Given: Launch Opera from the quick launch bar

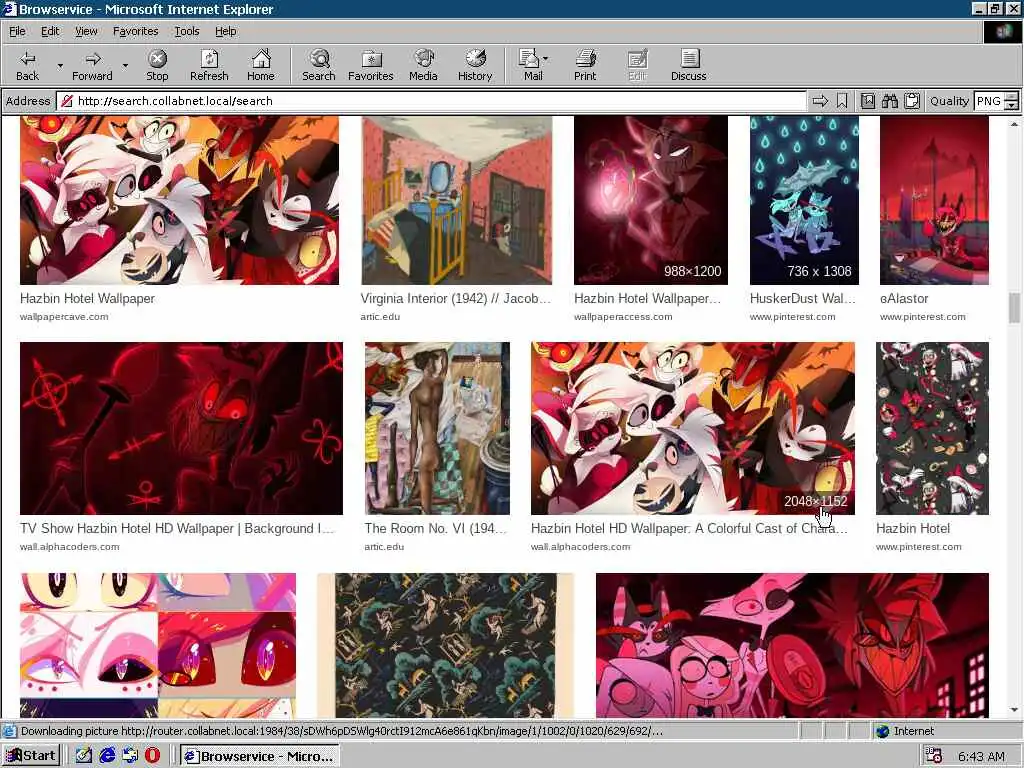Looking at the screenshot, I should click(152, 756).
